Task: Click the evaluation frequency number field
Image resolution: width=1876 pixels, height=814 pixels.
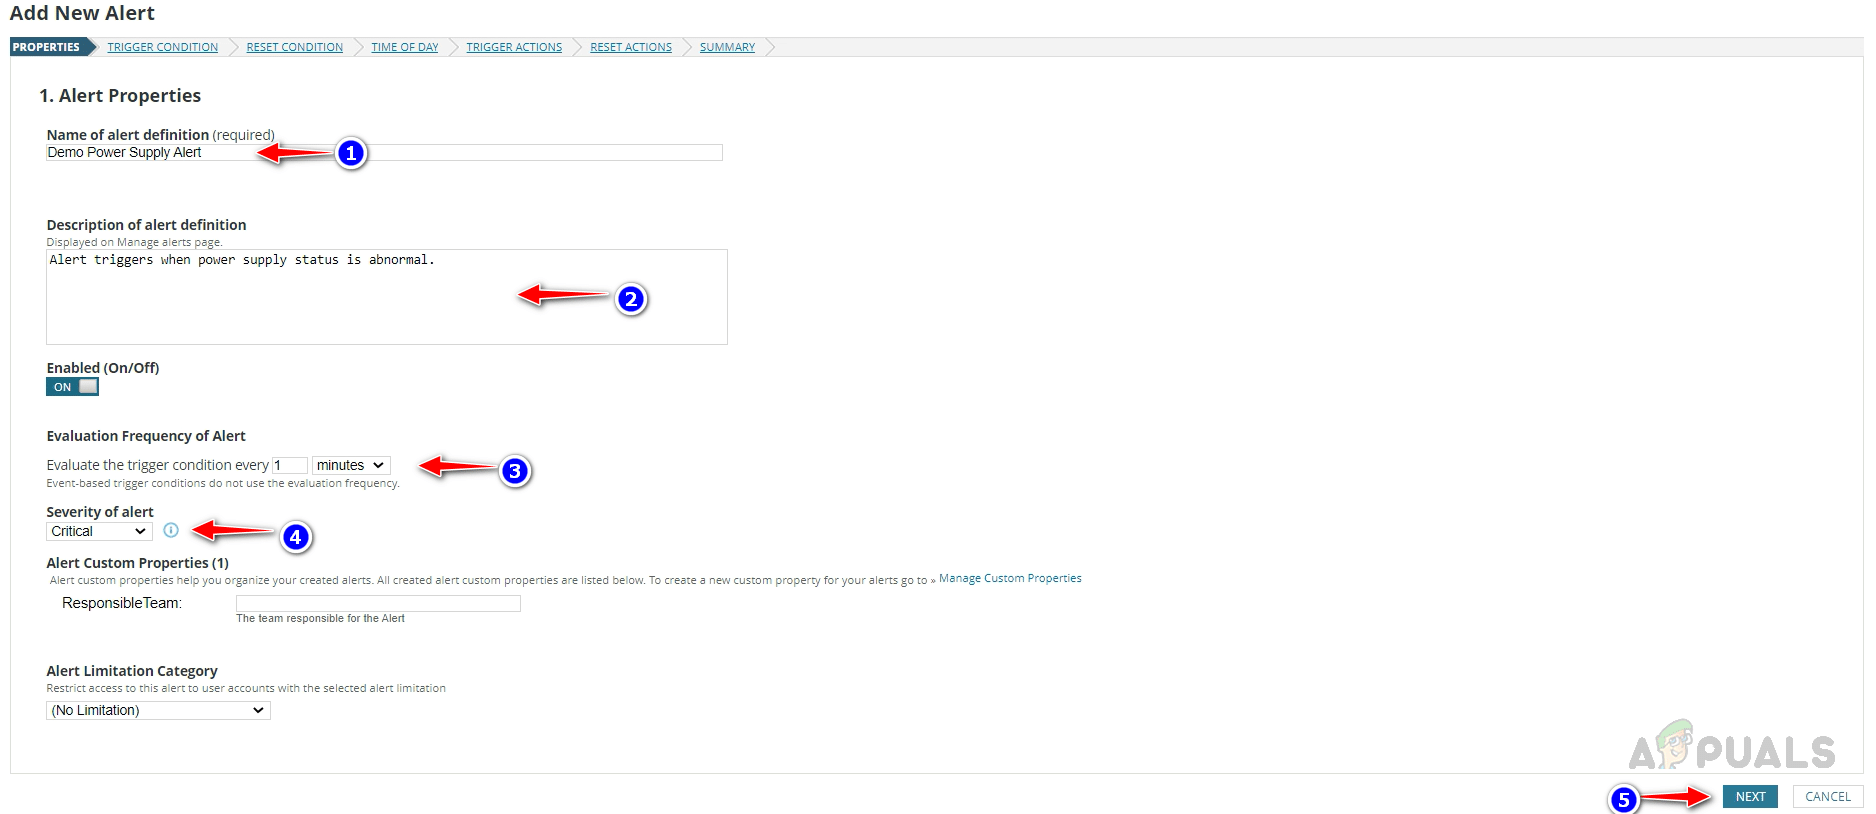Action: [x=289, y=465]
